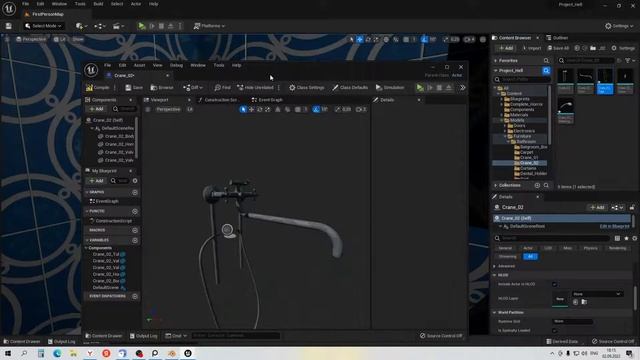Open Content Browser Settings
Image resolution: width=640 pixels, height=360 pixels.
(x=623, y=48)
